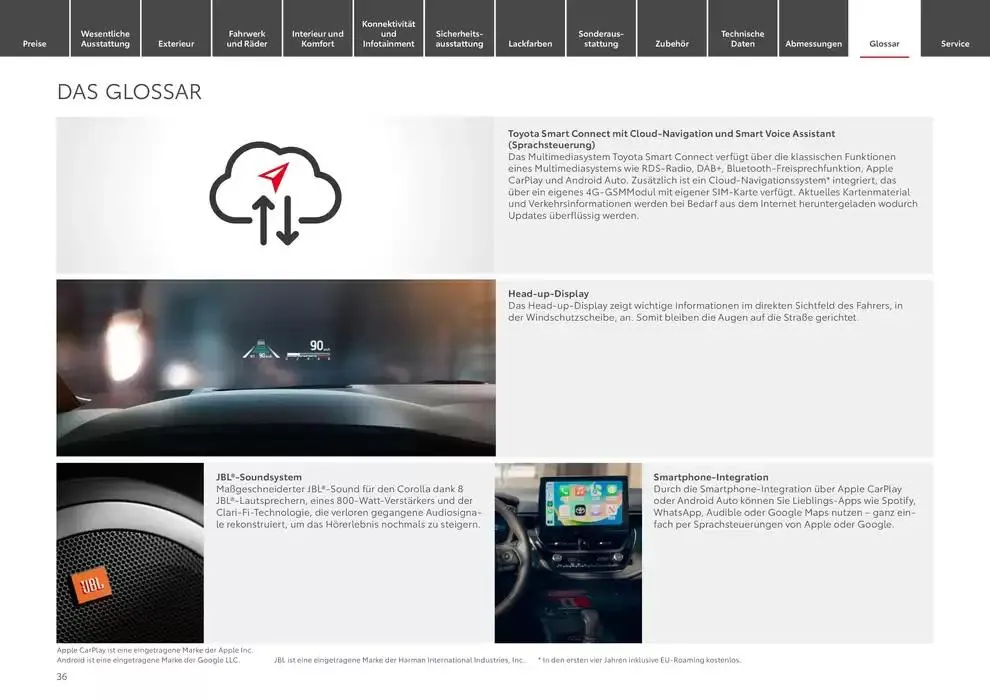Click the Smartphone-Integration dashboard photo

coord(568,552)
